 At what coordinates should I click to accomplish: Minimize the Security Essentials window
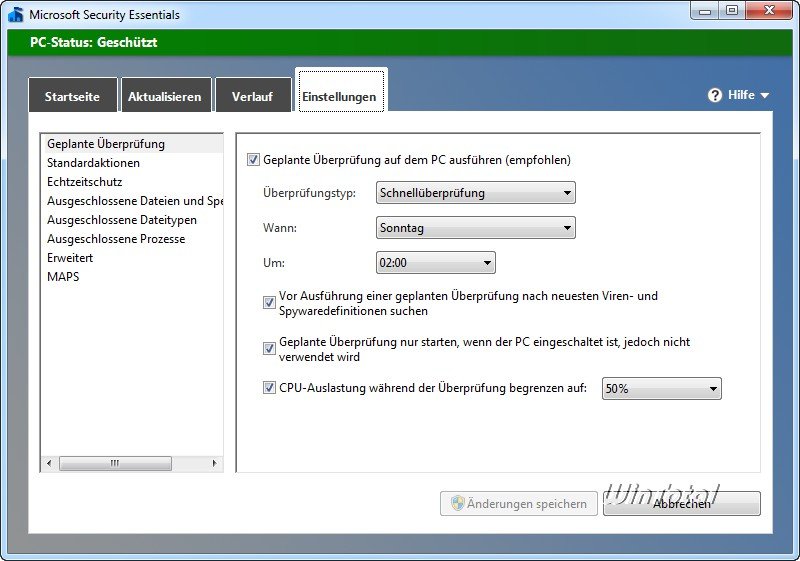point(705,11)
